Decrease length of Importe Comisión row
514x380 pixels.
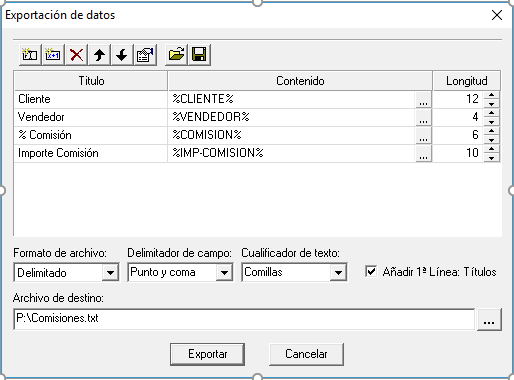(491, 158)
